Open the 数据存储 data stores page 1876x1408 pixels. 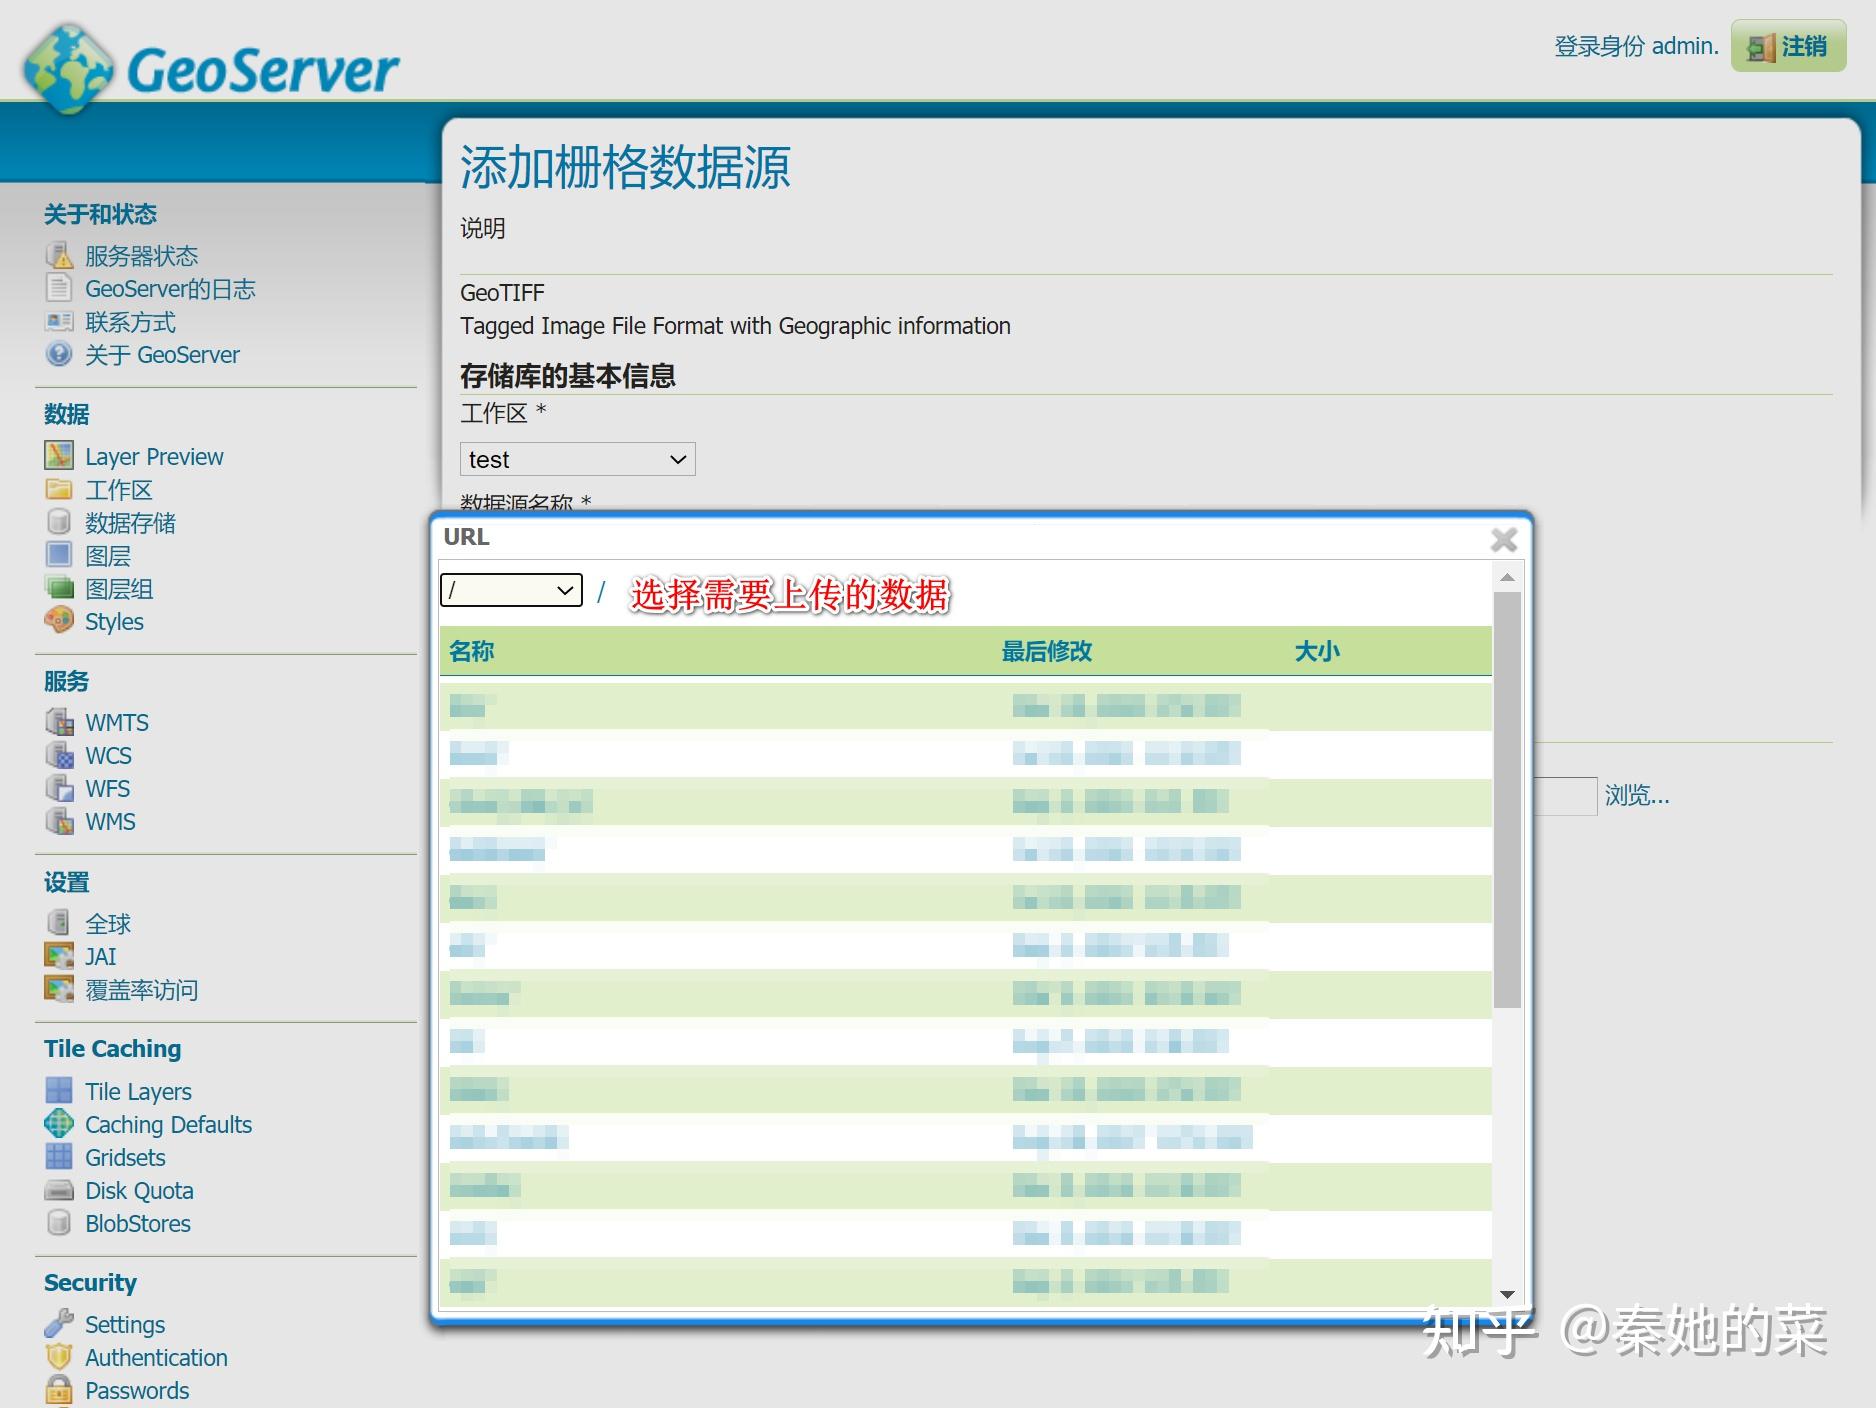pos(129,522)
